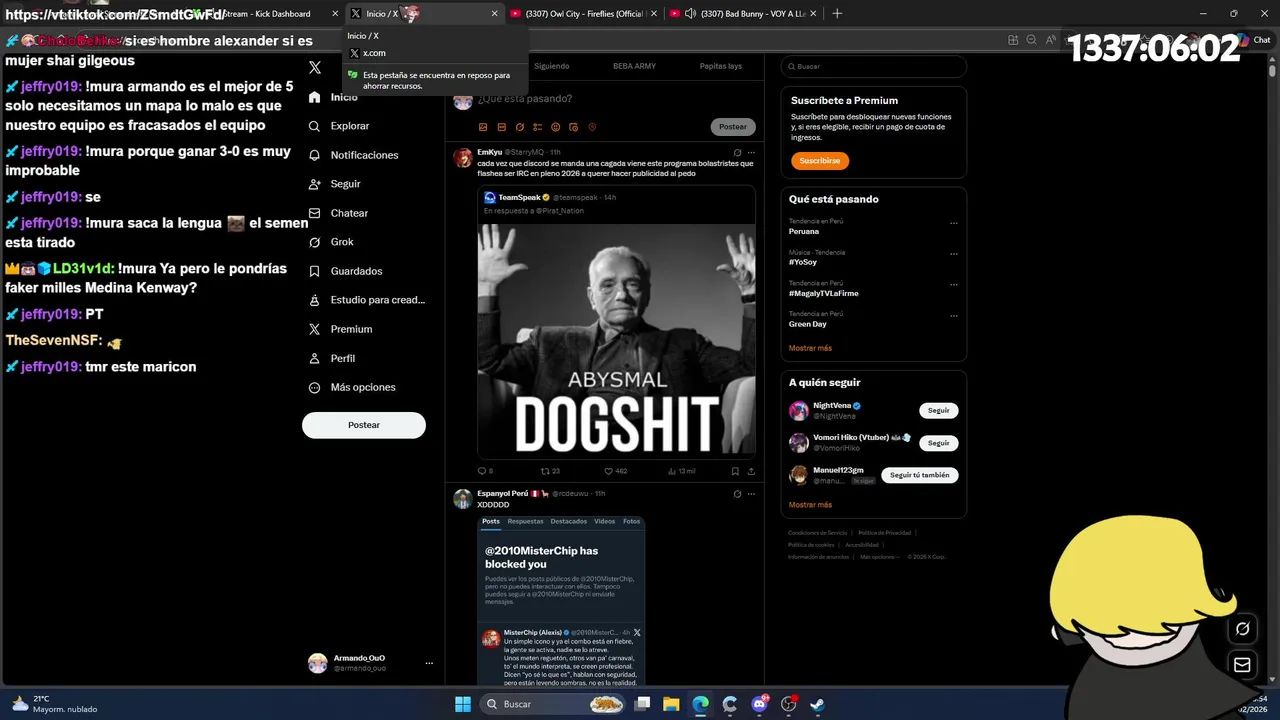Share EmKyu's post
Viewport: 1280px width, 720px height.
point(751,471)
